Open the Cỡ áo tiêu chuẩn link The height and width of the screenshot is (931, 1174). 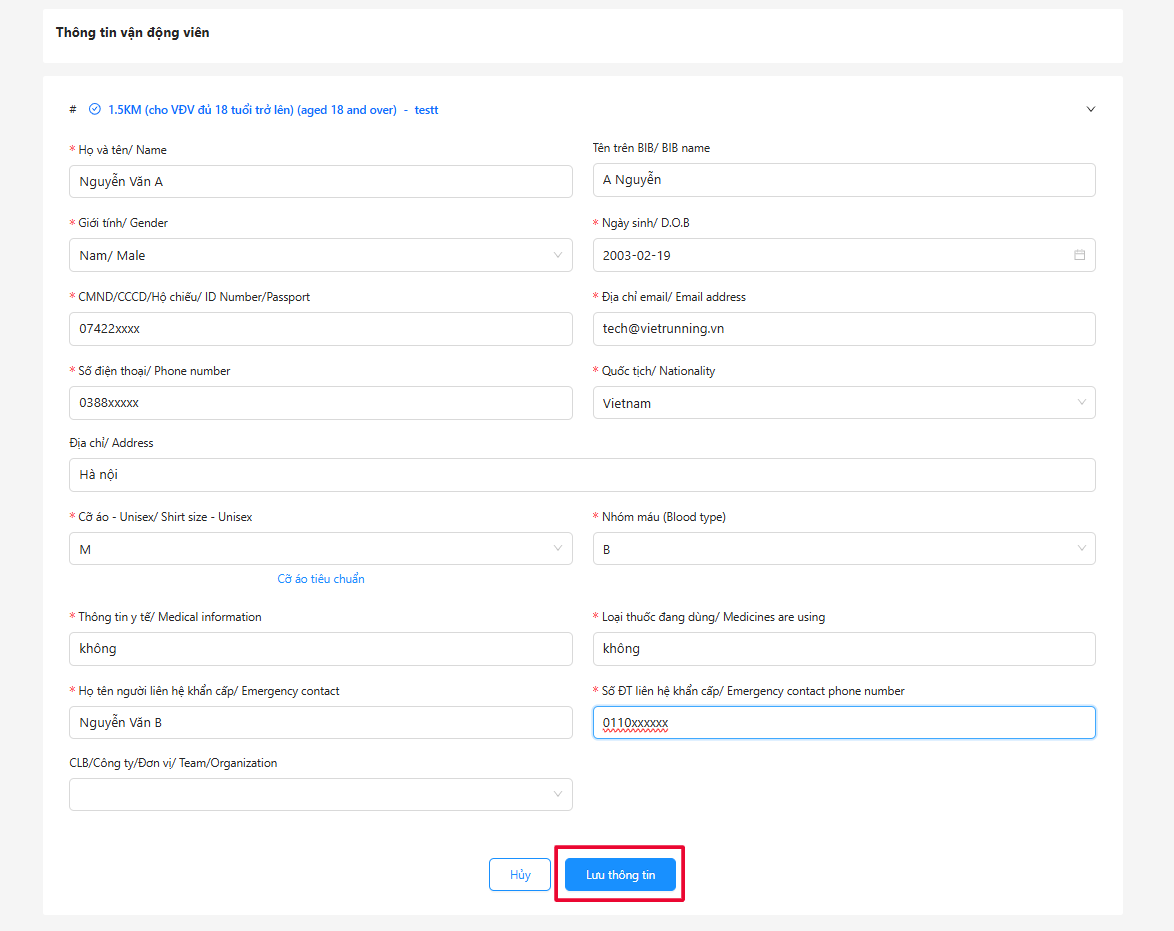point(321,579)
